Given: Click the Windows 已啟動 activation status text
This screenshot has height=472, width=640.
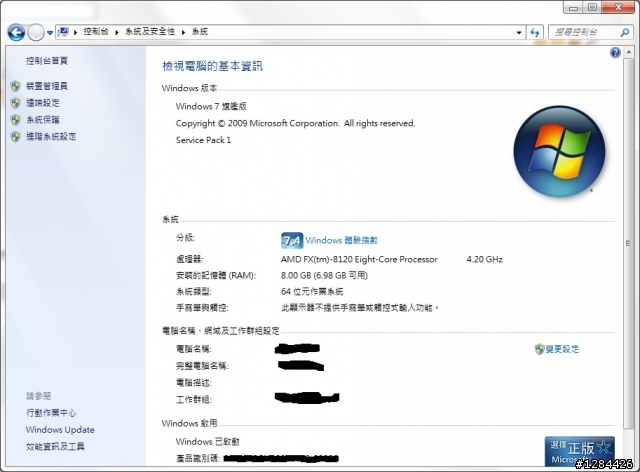Looking at the screenshot, I should click(x=207, y=441).
